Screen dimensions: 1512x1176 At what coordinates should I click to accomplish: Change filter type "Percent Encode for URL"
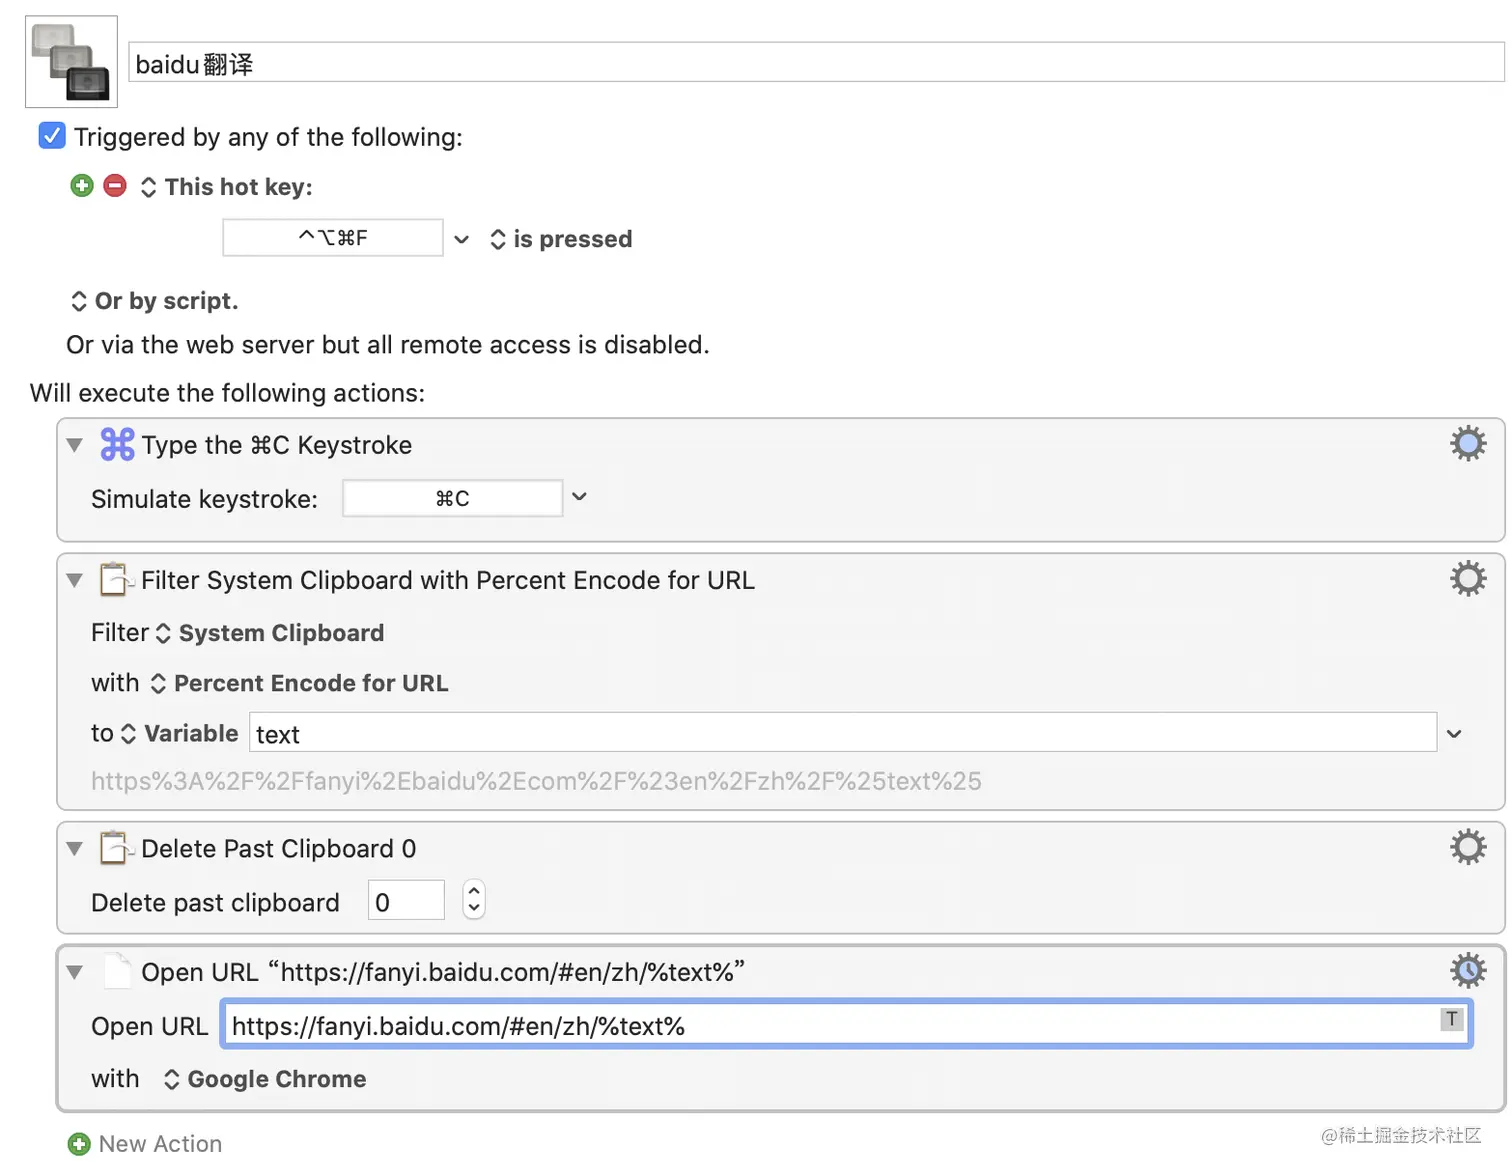[x=299, y=683]
